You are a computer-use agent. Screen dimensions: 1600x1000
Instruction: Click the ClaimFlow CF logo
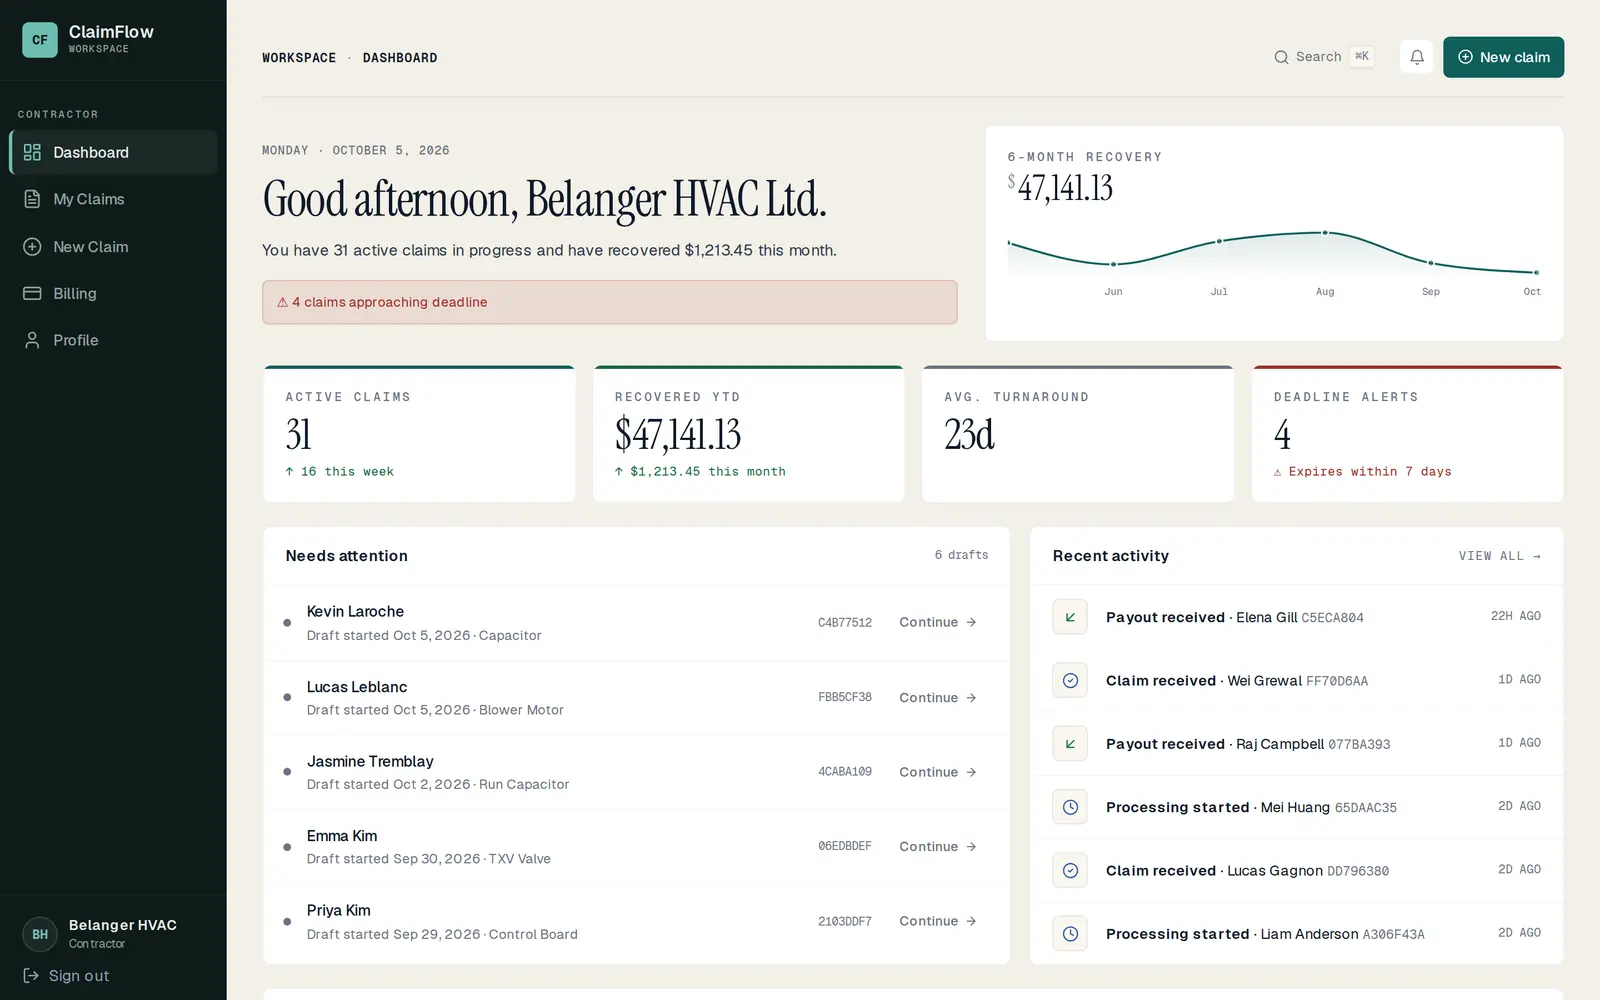tap(40, 40)
